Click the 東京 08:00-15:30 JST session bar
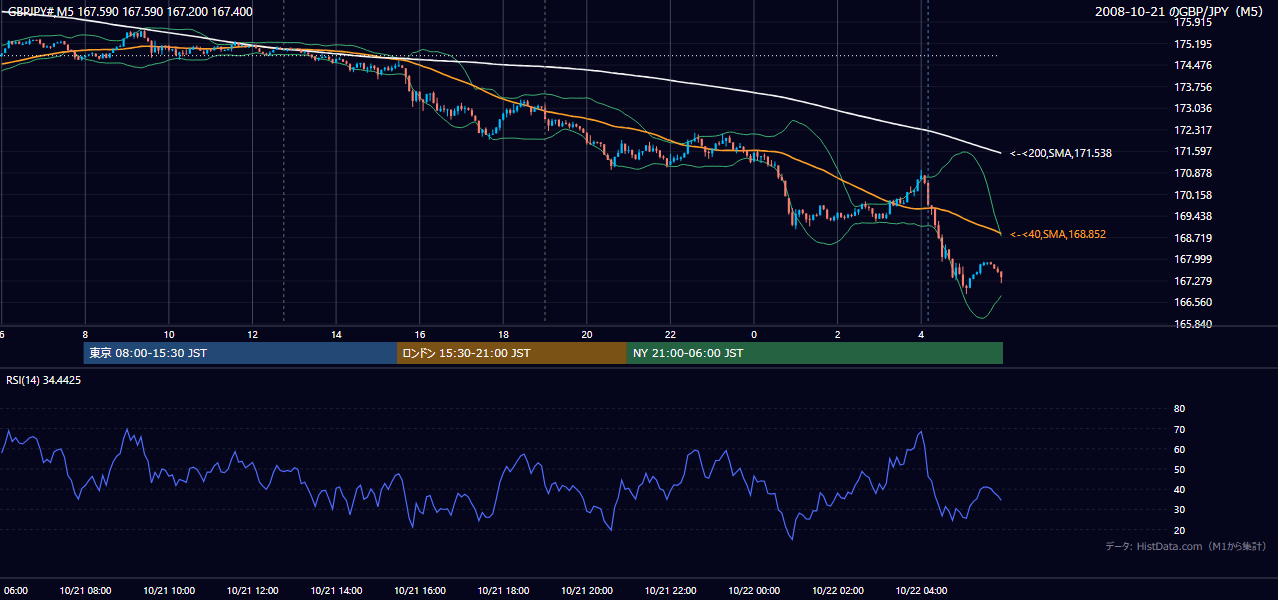Viewport: 1278px width, 600px height. click(240, 353)
